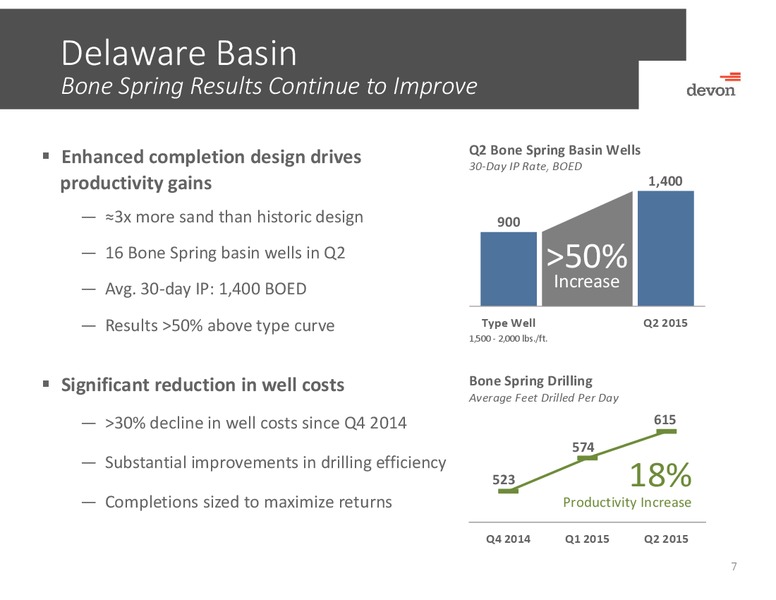Select subtitle 'Bone Spring Results Continue to Improve'
The height and width of the screenshot is (600, 776).
[x=269, y=86]
